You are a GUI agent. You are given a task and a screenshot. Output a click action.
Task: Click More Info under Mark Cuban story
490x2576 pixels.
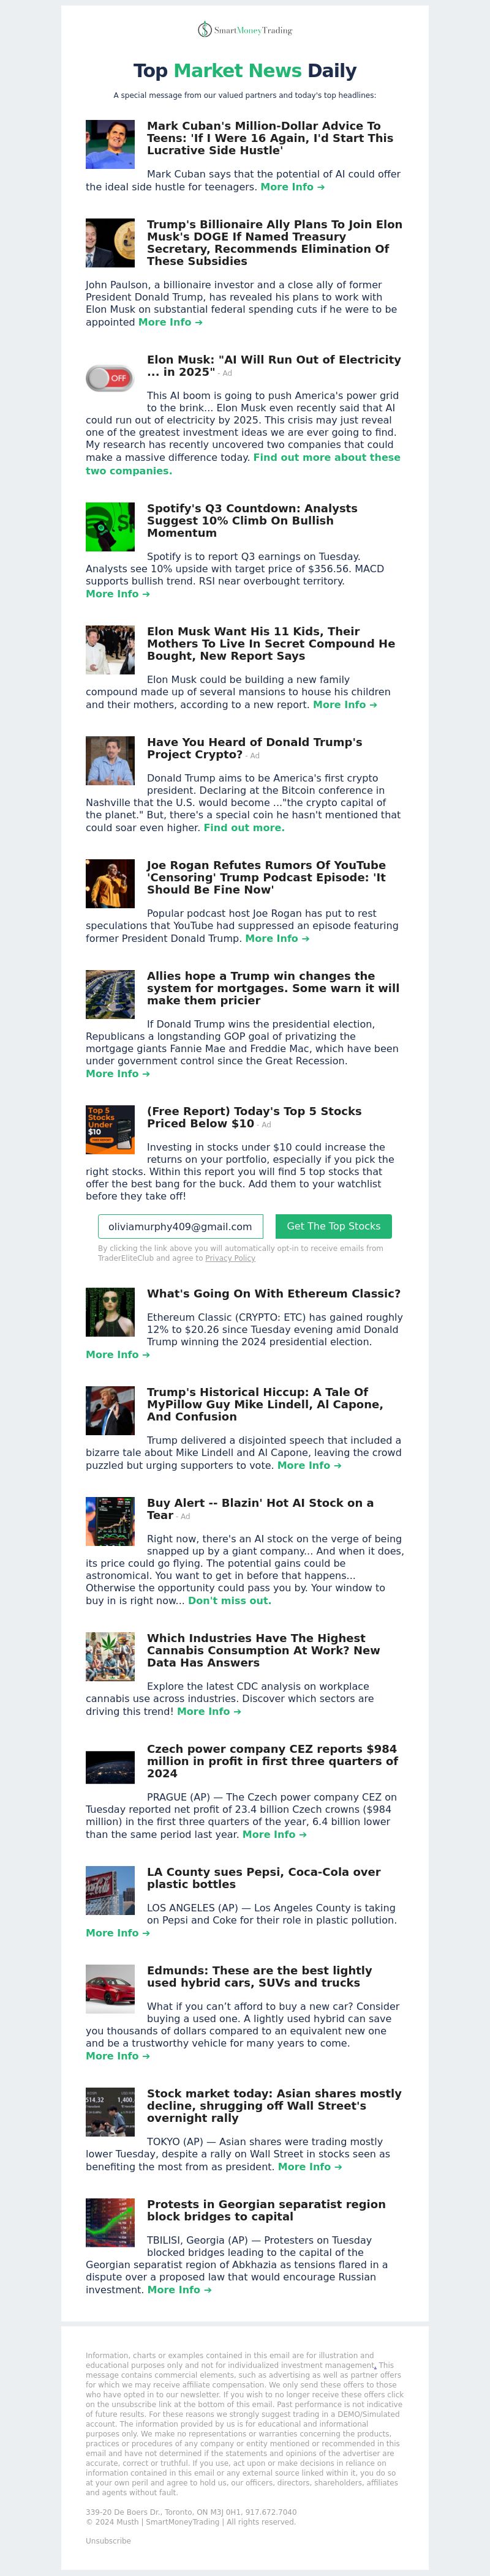(293, 187)
